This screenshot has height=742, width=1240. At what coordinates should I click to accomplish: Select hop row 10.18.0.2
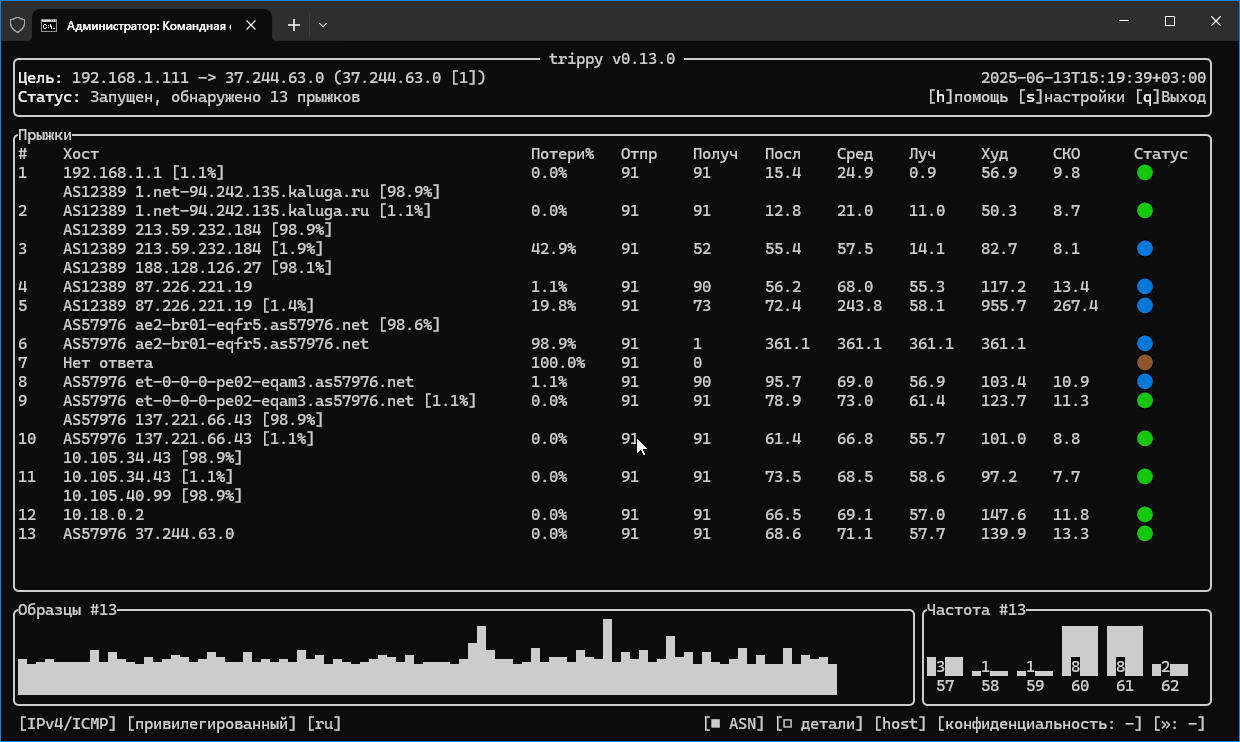612,515
